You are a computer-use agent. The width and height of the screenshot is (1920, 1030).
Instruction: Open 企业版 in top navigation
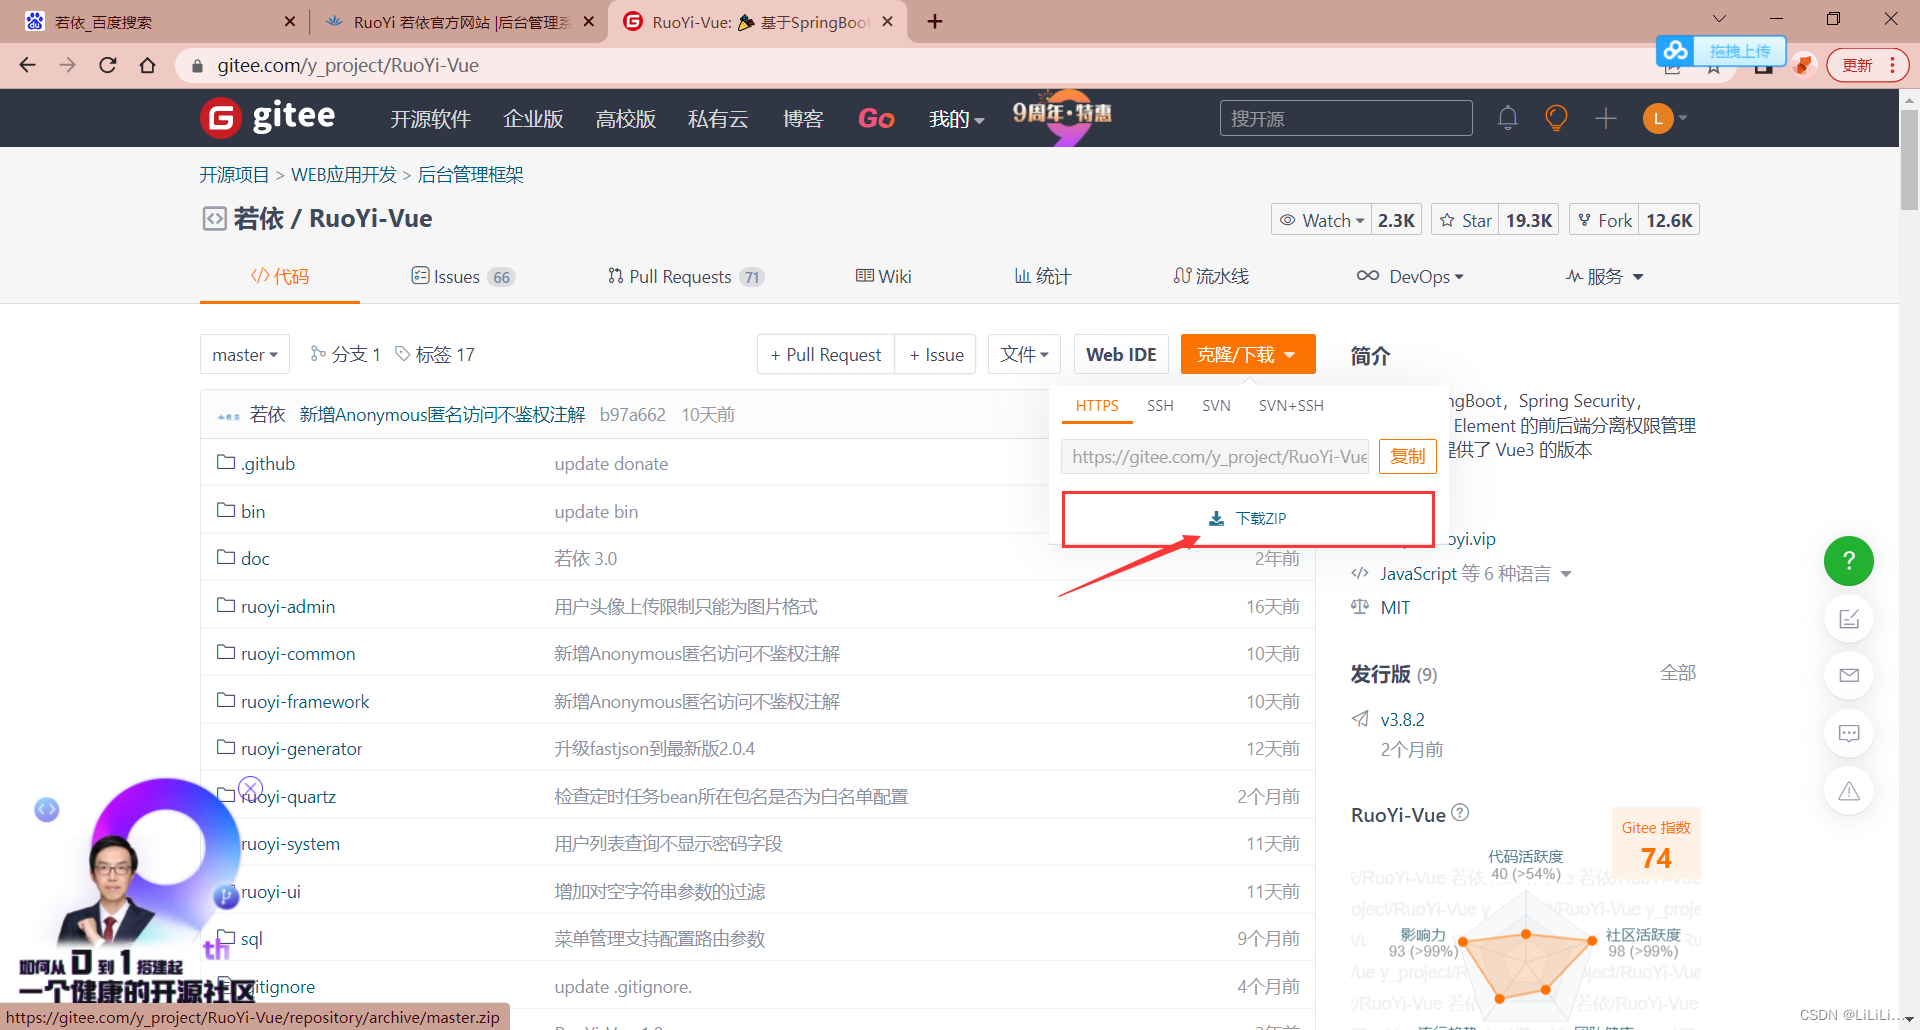pyautogui.click(x=533, y=119)
